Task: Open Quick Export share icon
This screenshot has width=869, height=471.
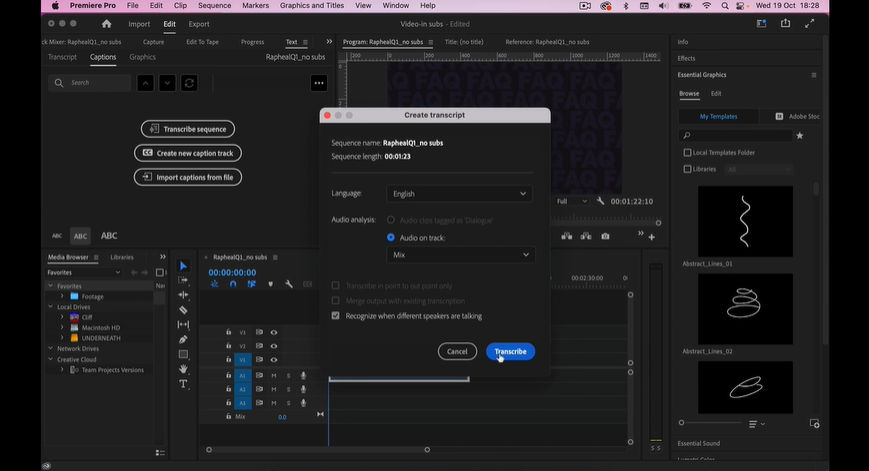Action: (785, 23)
